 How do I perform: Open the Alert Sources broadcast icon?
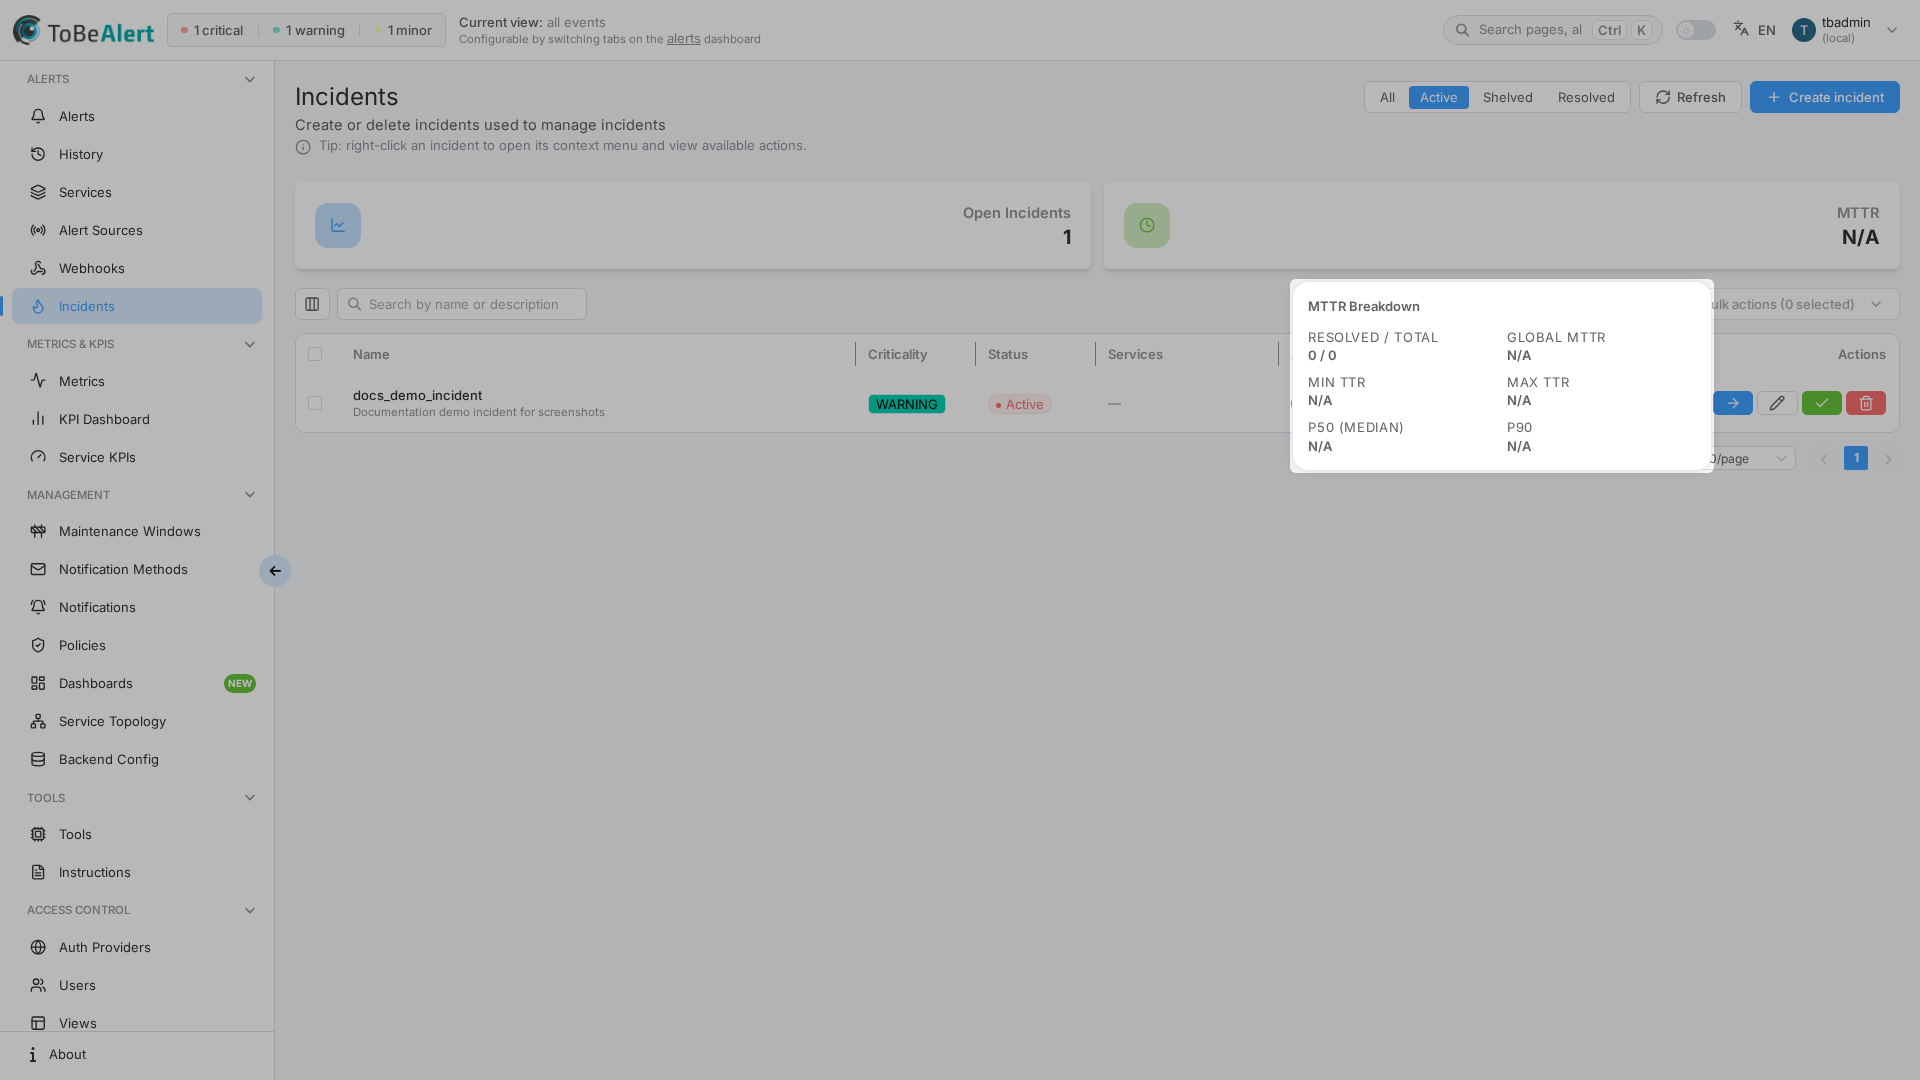click(38, 230)
